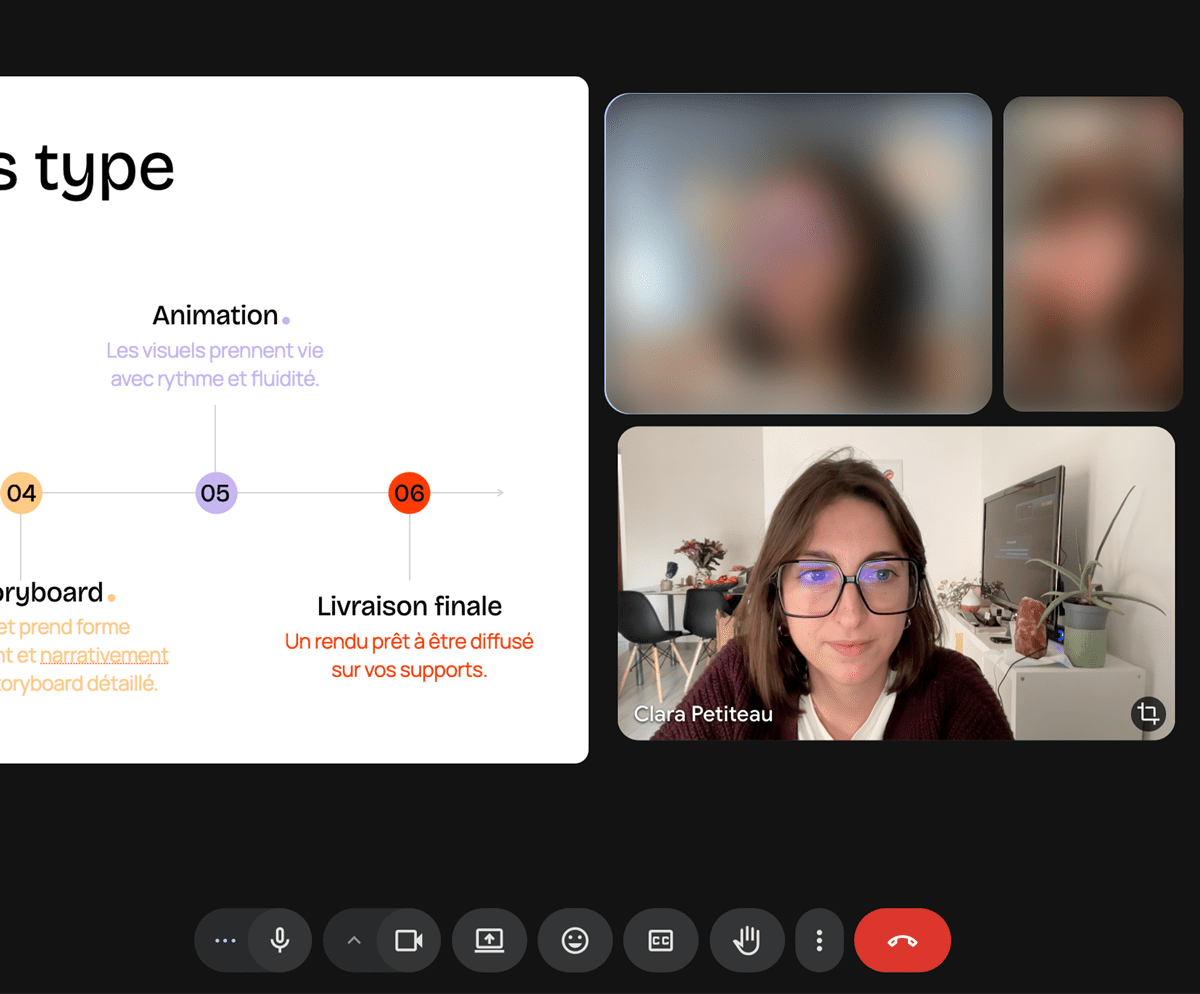This screenshot has height=994, width=1200.
Task: Click the "Livraison finale" heading
Action: (409, 606)
